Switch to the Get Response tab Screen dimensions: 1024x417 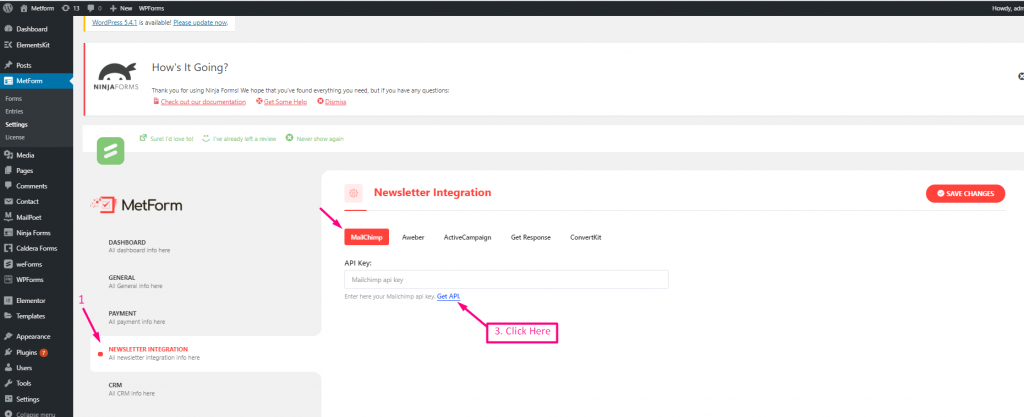(530, 238)
